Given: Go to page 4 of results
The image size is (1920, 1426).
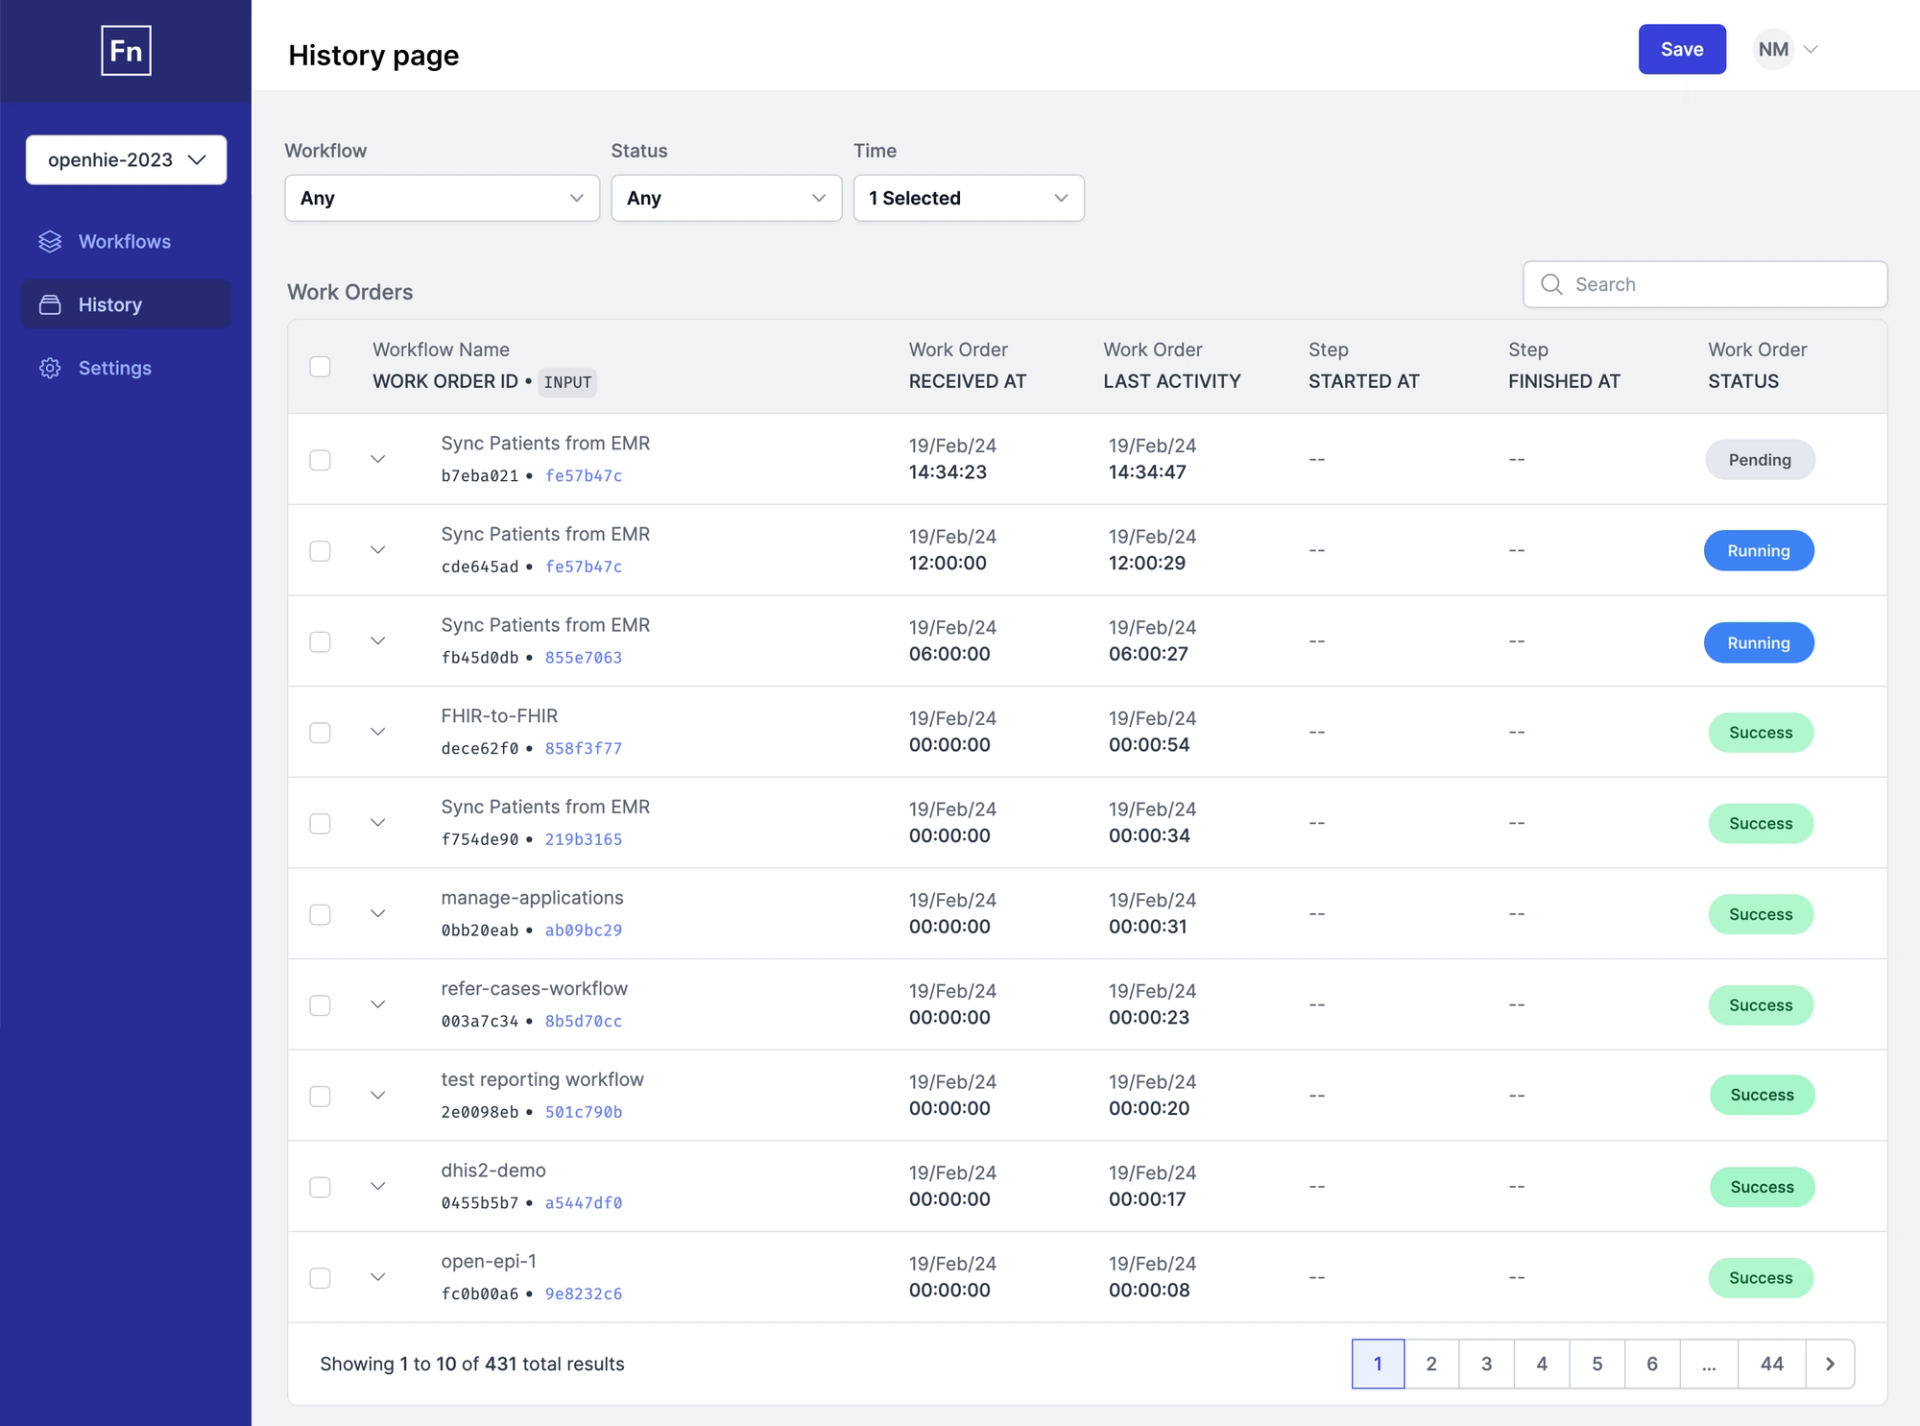Looking at the screenshot, I should coord(1541,1363).
